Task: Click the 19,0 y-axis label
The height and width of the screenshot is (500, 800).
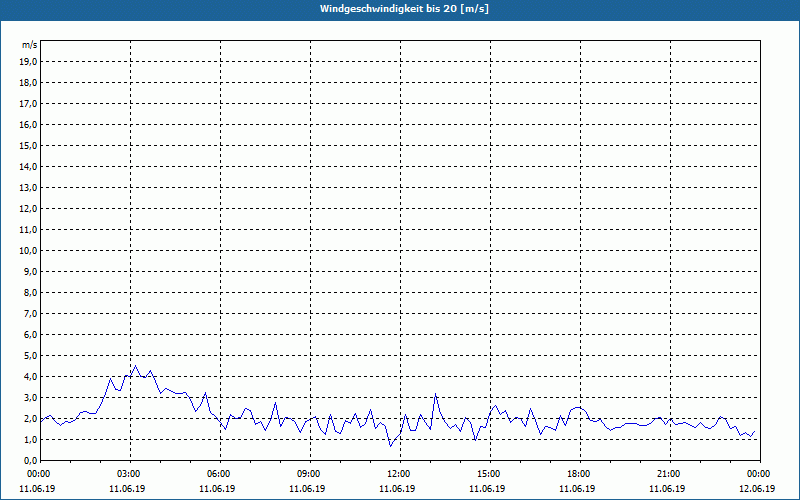Action: tap(28, 62)
